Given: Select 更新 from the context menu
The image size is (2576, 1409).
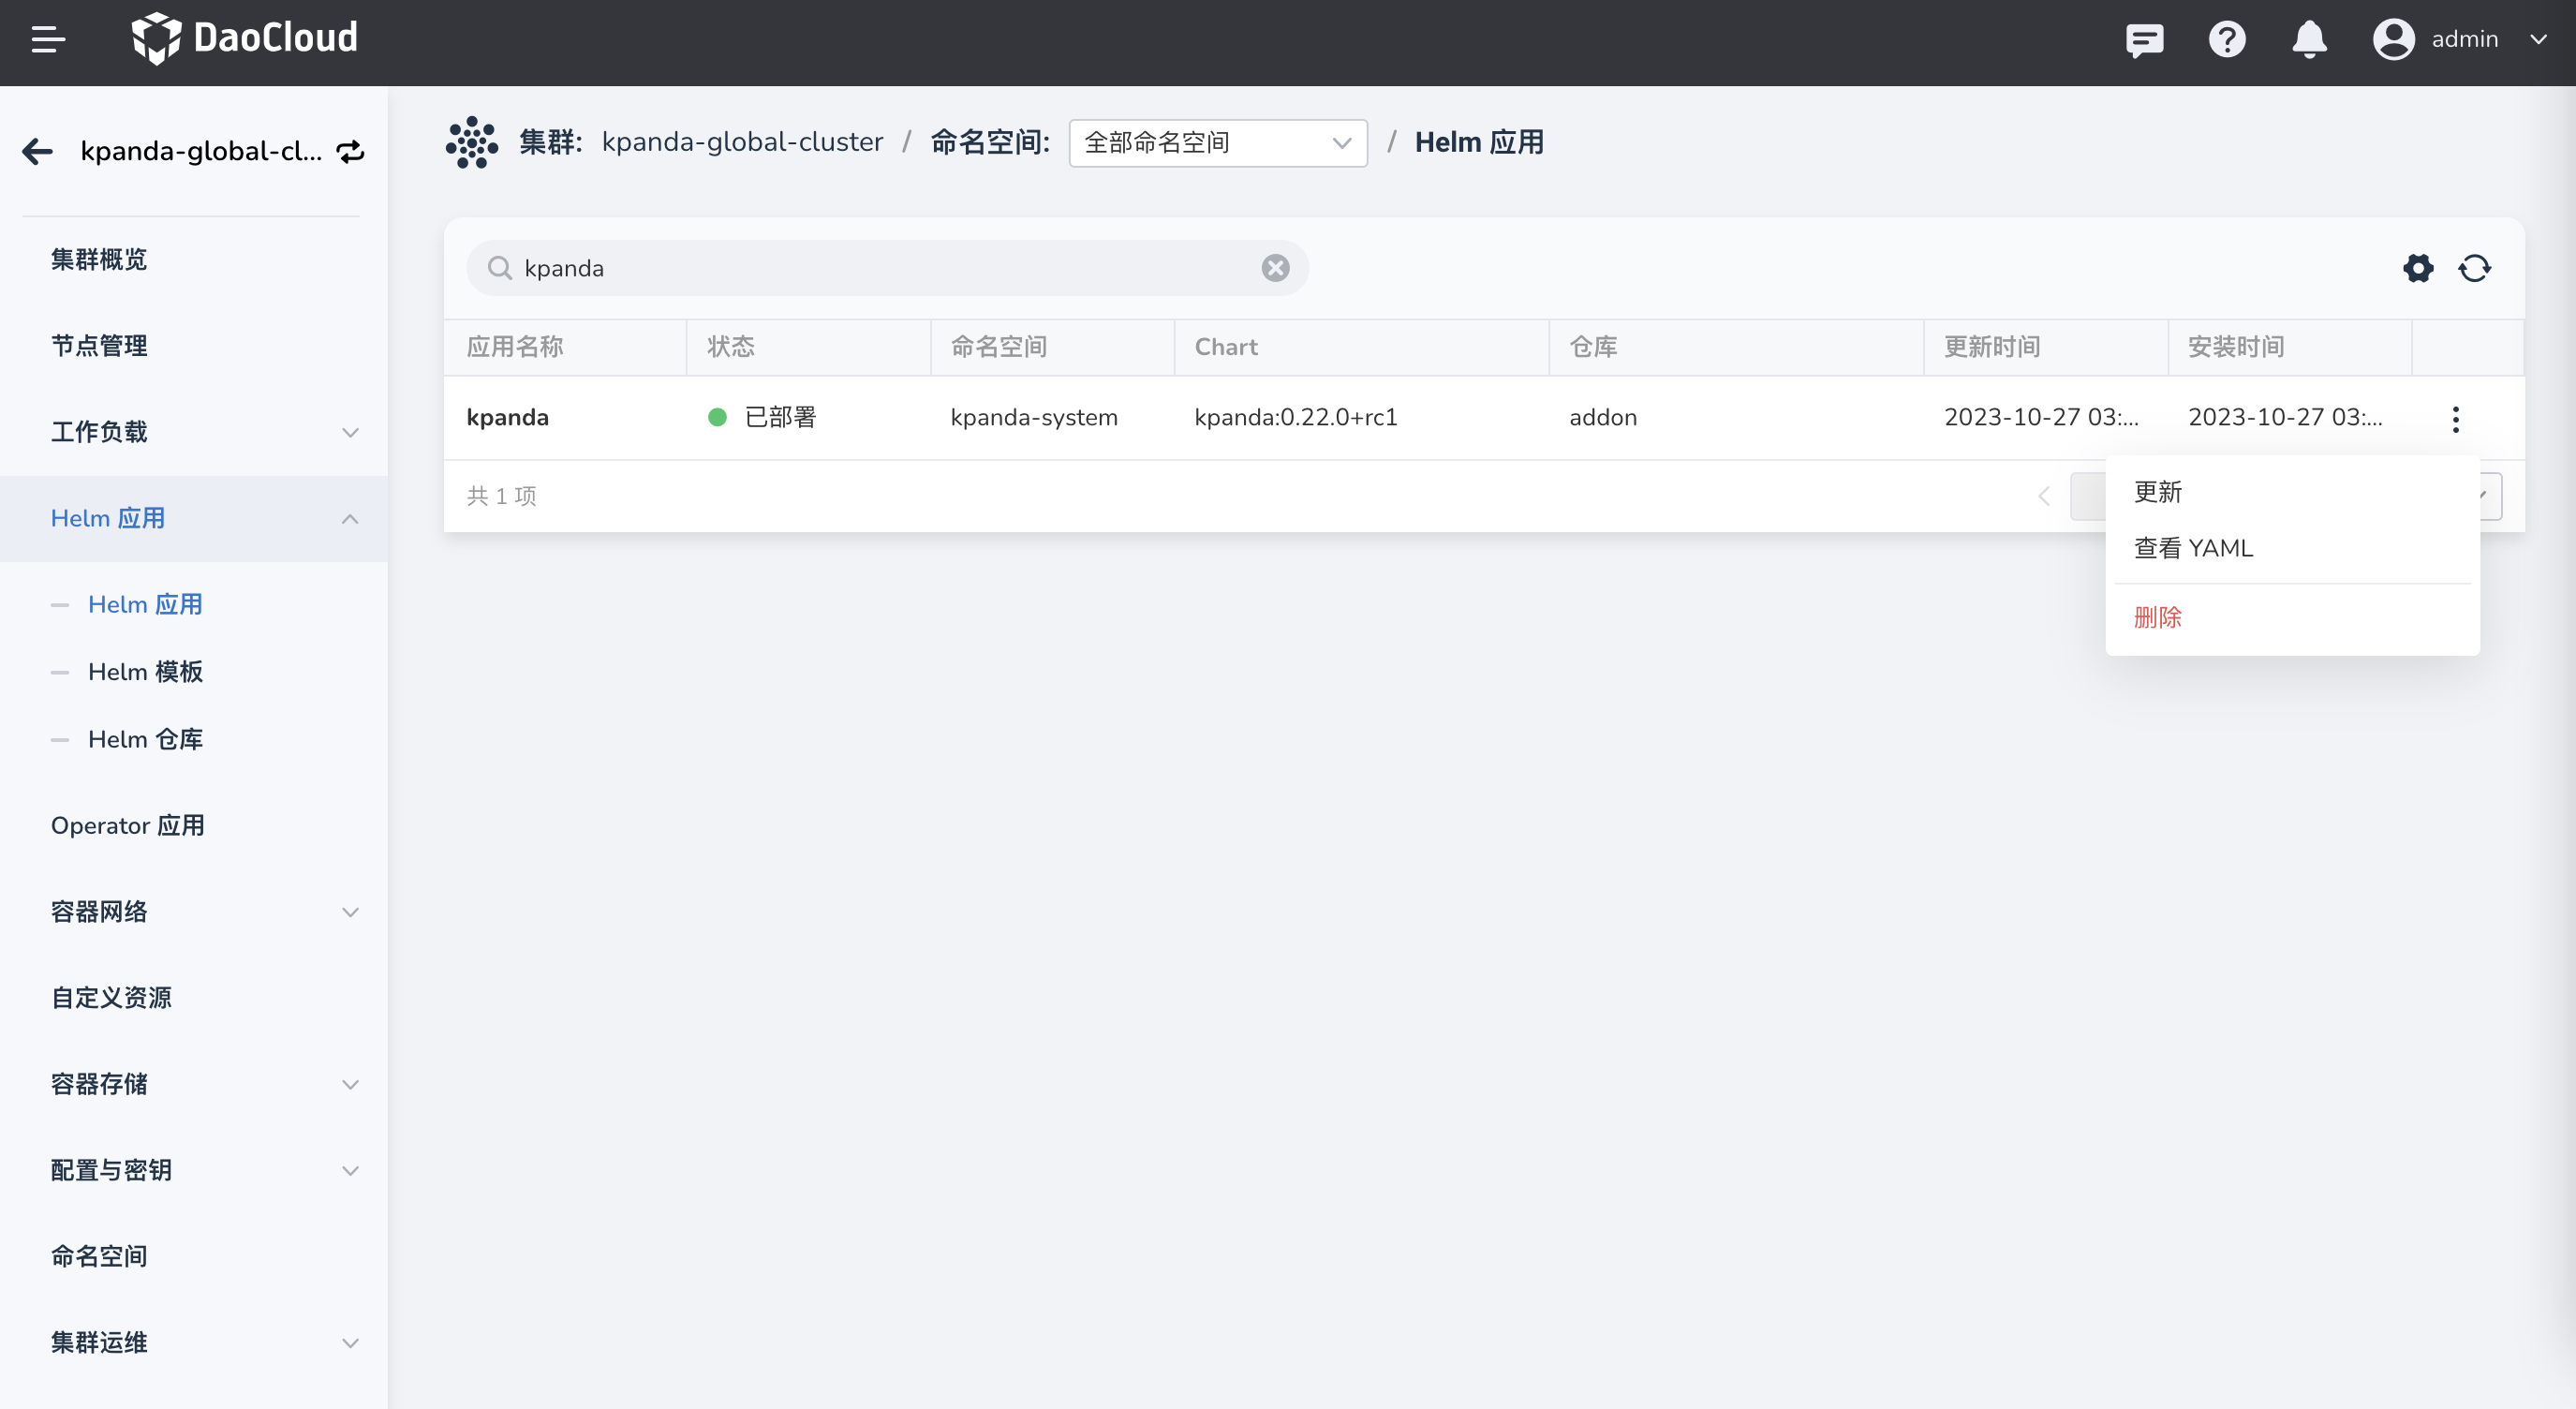Looking at the screenshot, I should tap(2158, 492).
